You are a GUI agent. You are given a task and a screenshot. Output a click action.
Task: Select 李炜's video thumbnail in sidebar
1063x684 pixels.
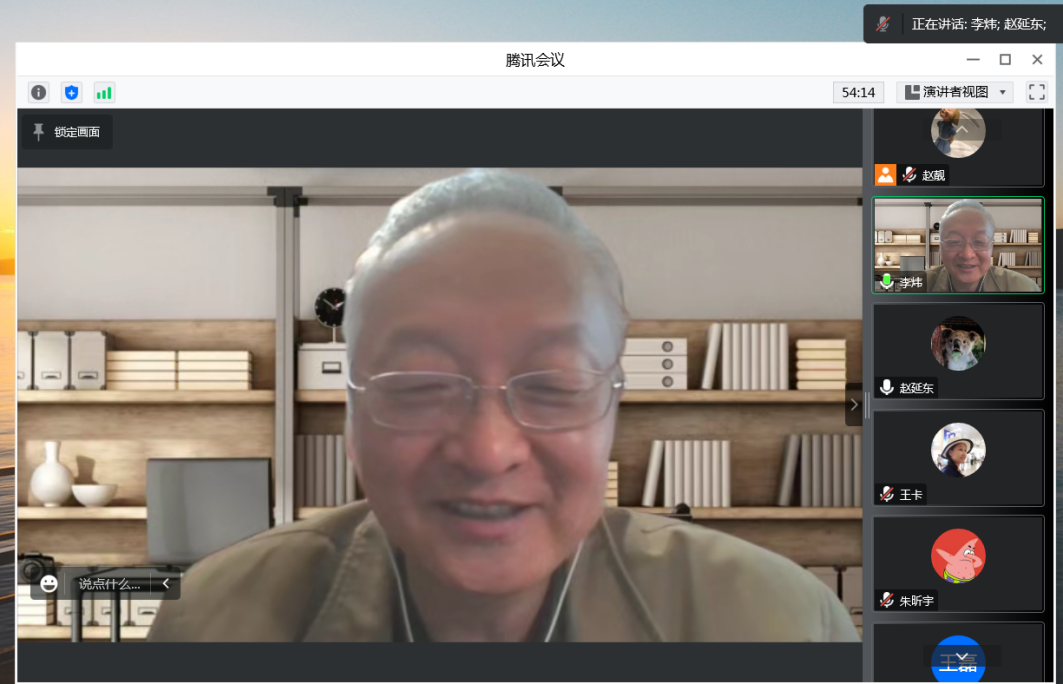(x=957, y=245)
